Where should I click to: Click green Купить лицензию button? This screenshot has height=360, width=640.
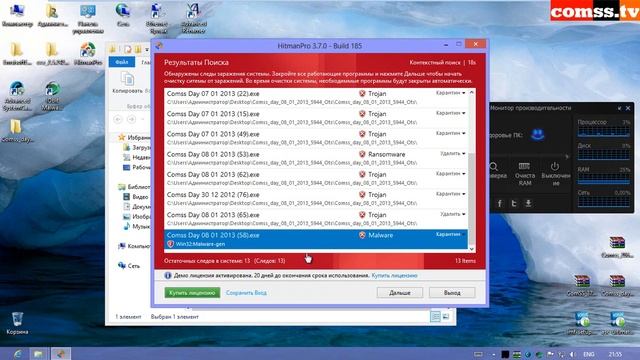[x=192, y=293]
